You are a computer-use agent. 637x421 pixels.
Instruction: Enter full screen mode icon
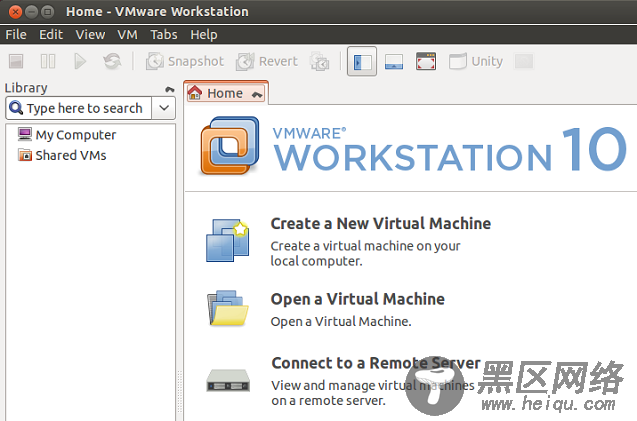(x=426, y=61)
